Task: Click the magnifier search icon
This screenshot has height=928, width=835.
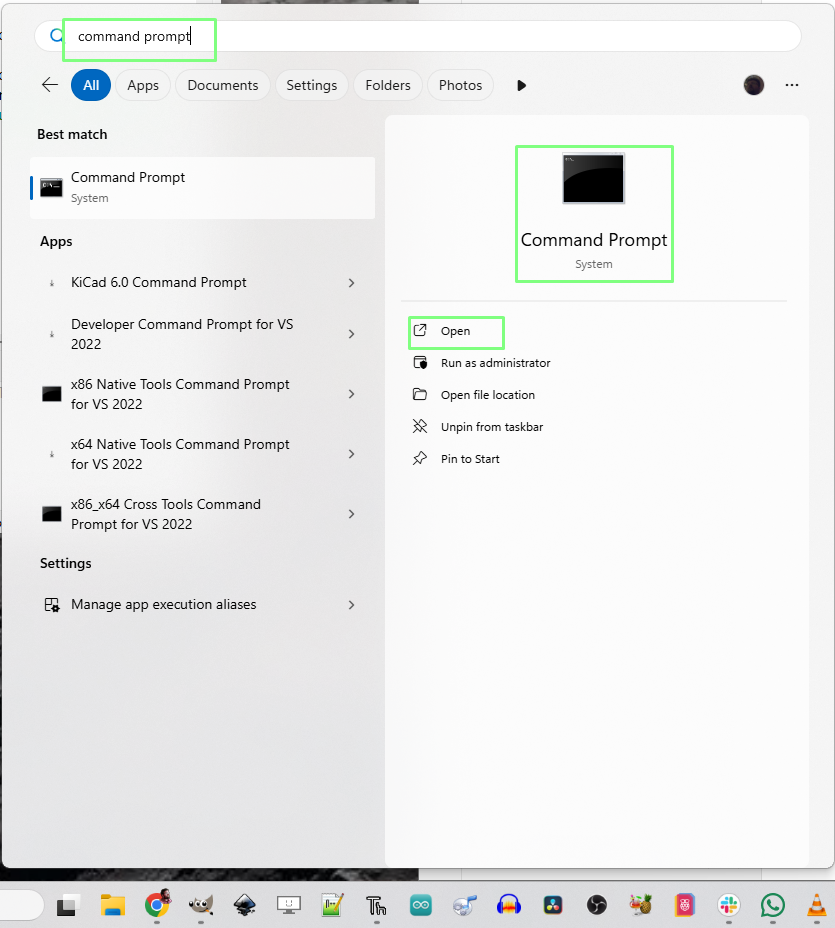Action: coord(56,36)
